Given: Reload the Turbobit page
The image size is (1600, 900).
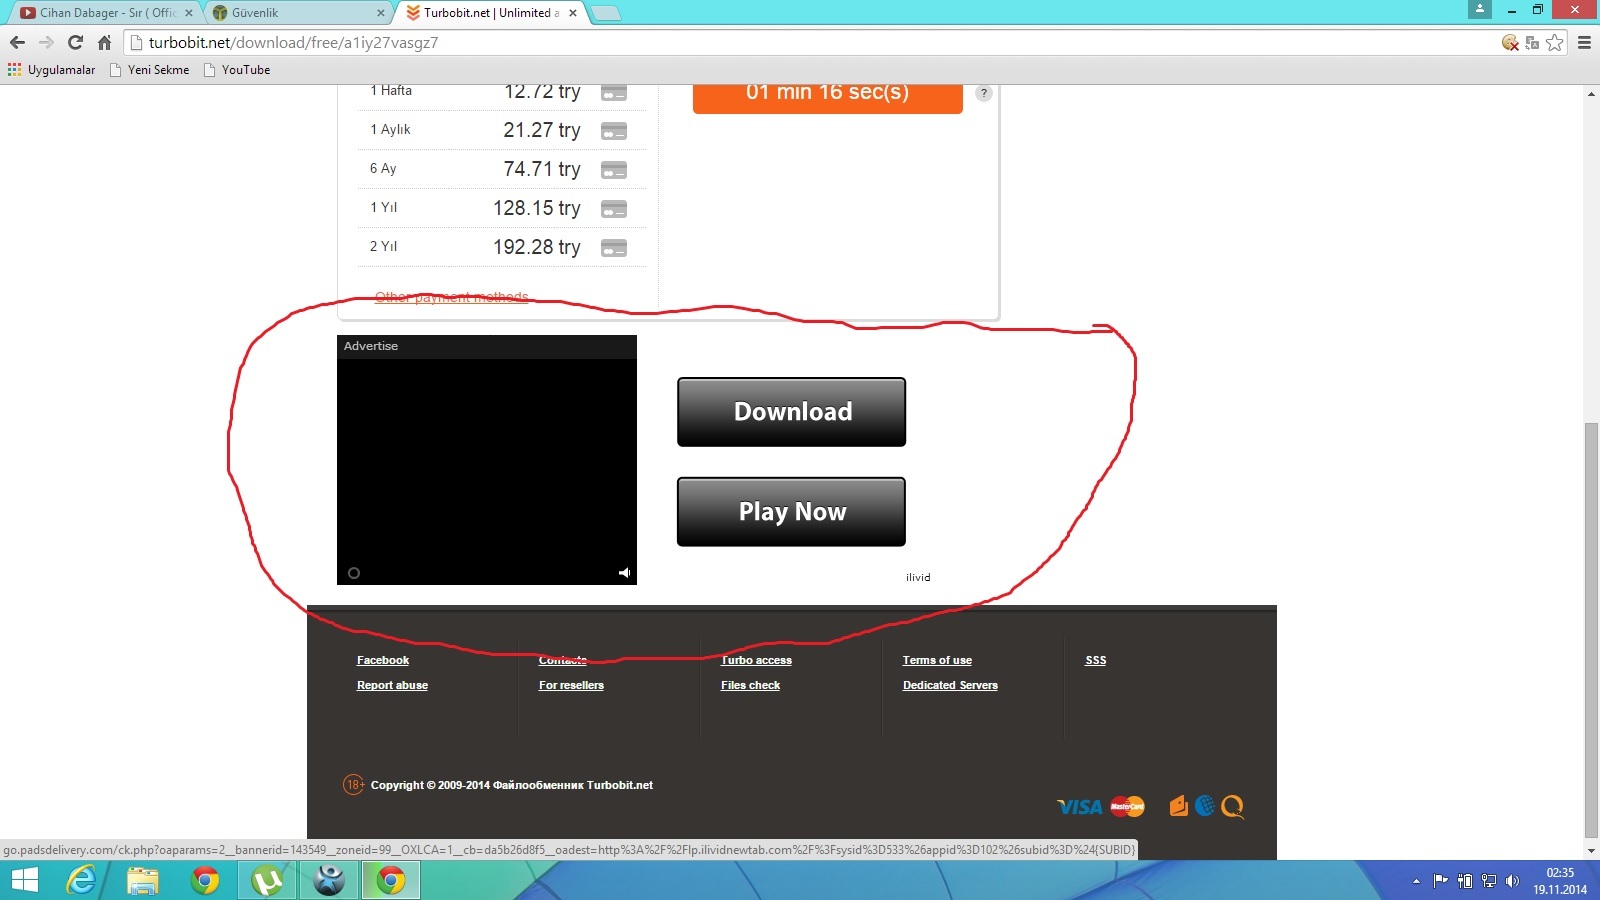Looking at the screenshot, I should tap(75, 43).
